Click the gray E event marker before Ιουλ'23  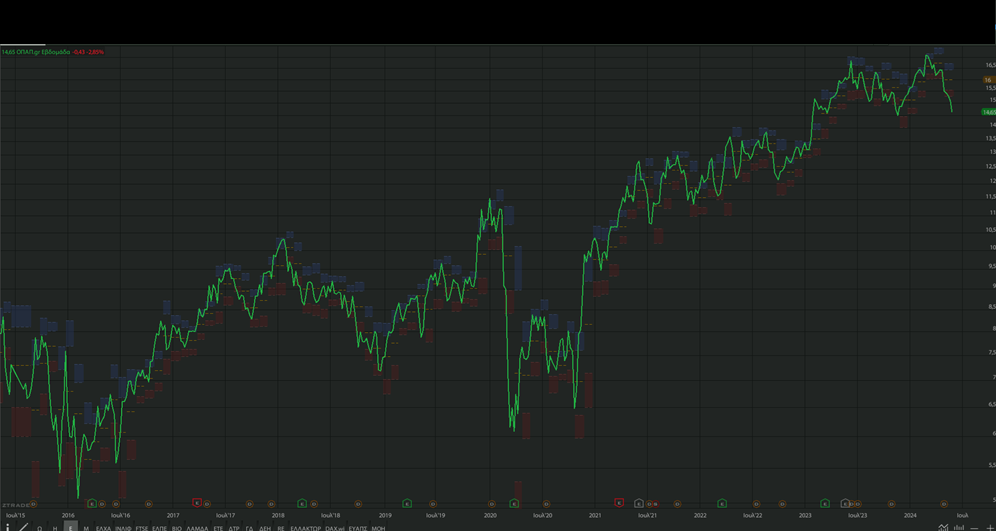[x=845, y=503]
